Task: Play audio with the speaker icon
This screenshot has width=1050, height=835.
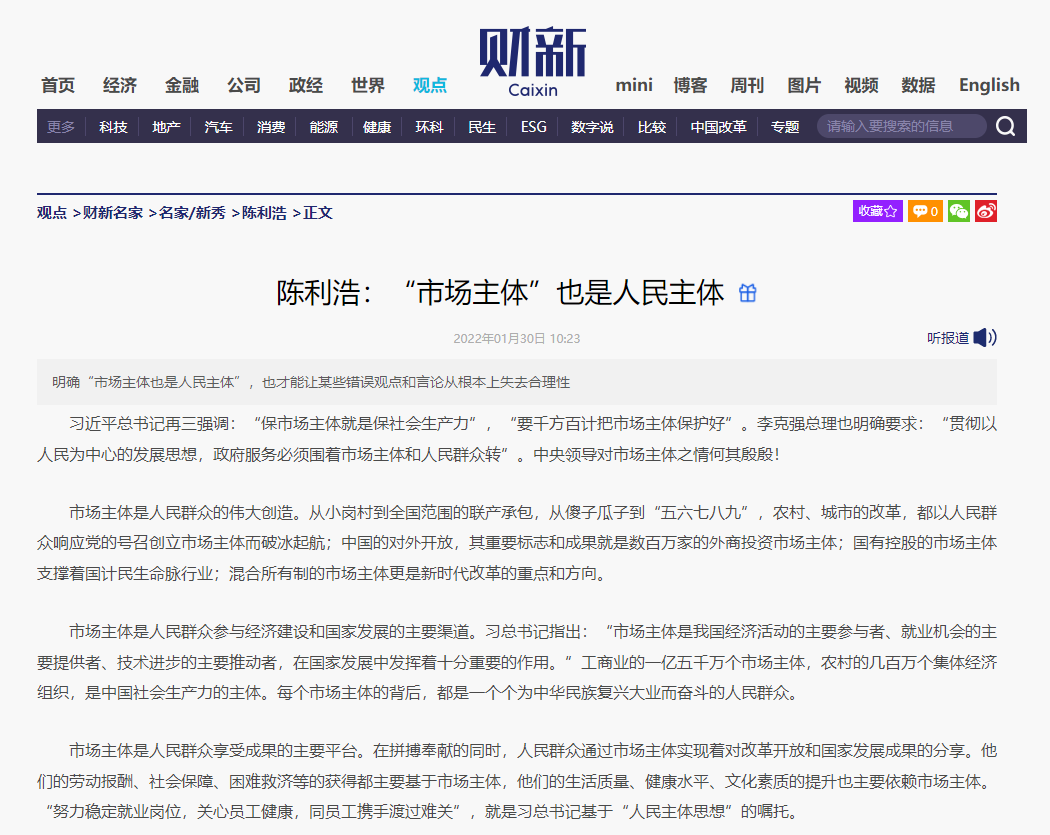Action: pos(985,338)
